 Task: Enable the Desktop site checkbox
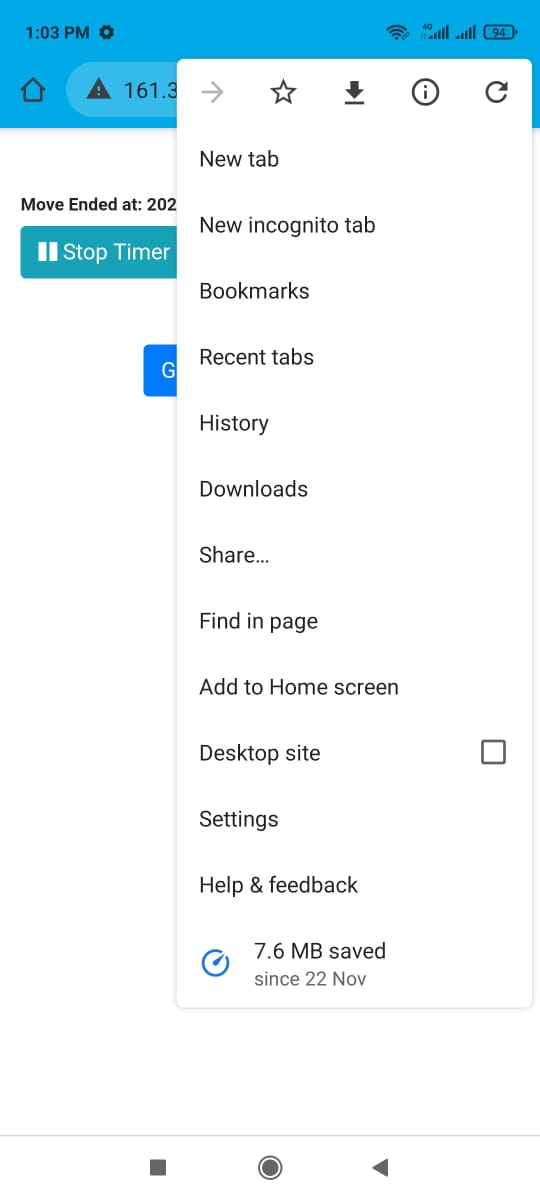493,752
